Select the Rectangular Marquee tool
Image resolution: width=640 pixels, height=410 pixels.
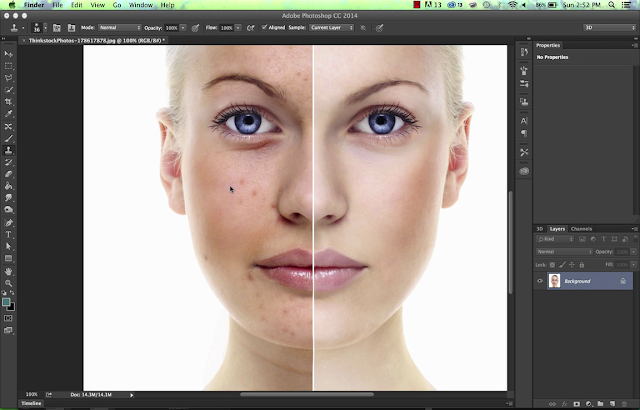(x=8, y=66)
